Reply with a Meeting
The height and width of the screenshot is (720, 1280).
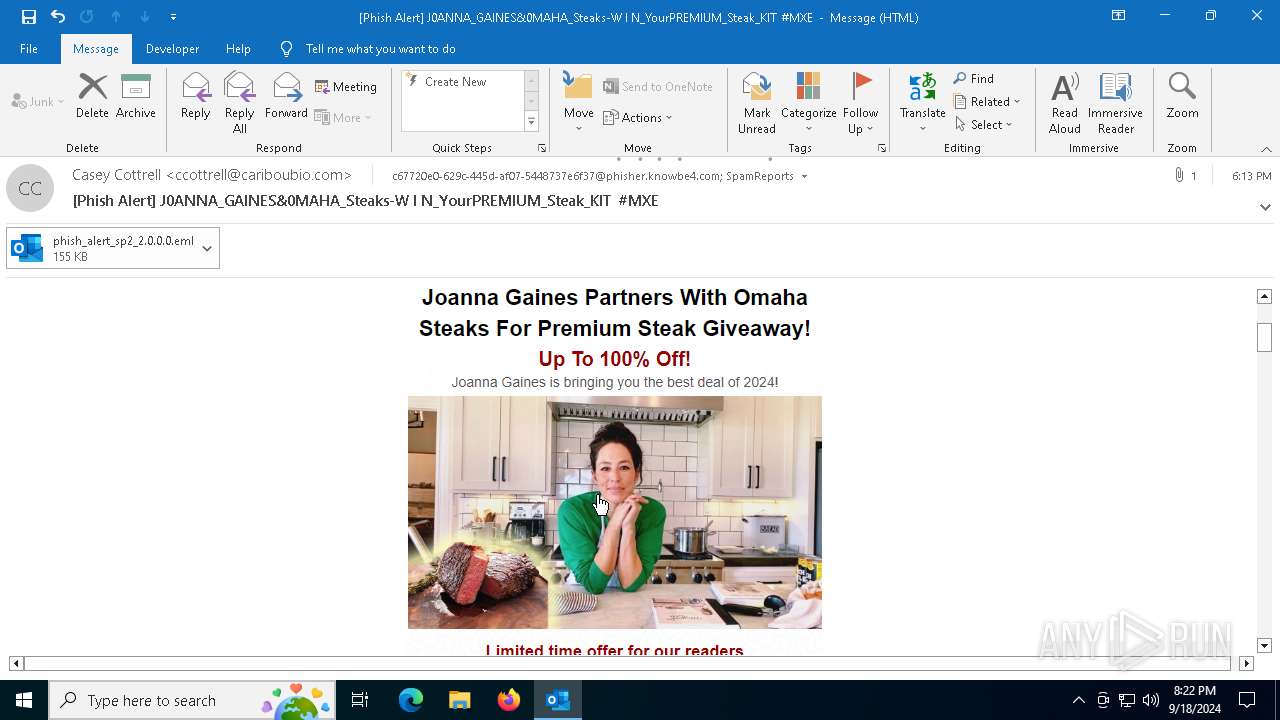click(346, 87)
